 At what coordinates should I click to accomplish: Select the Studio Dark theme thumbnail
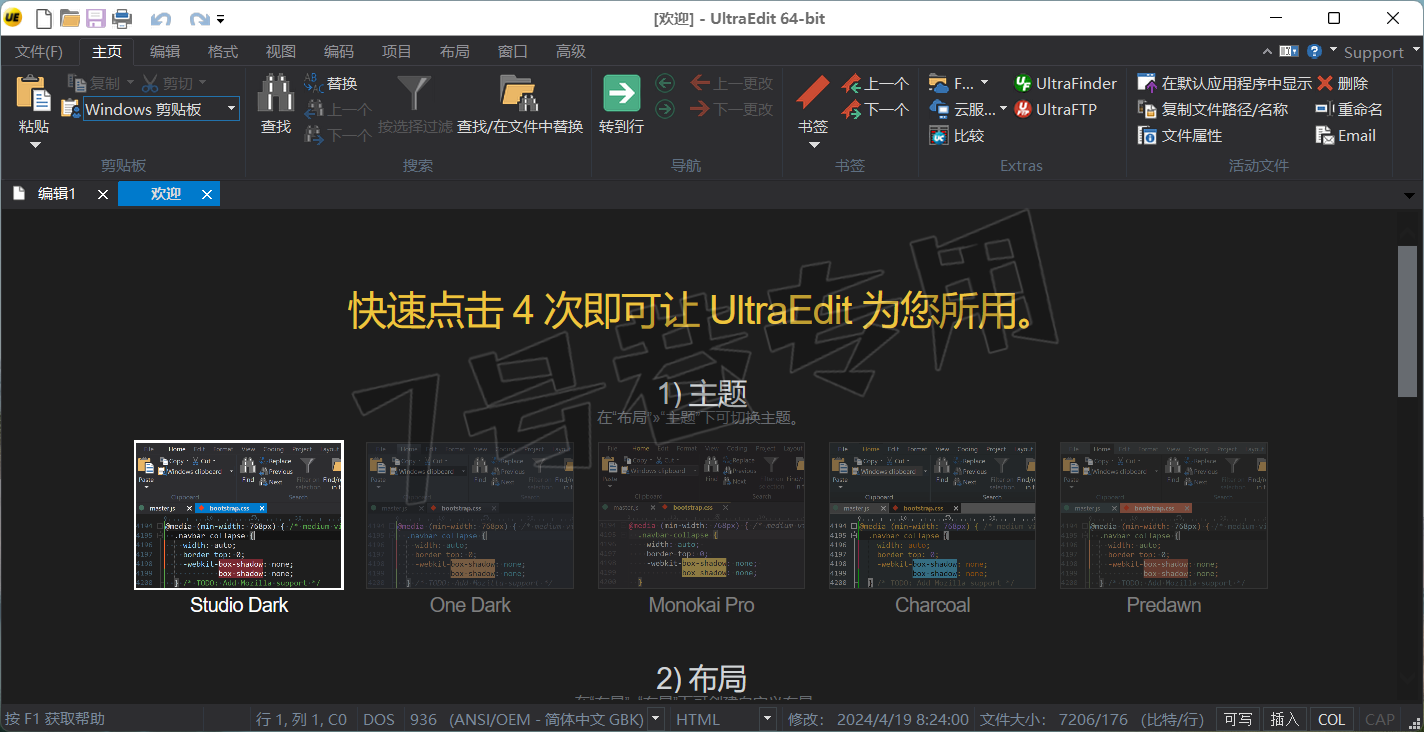click(239, 515)
